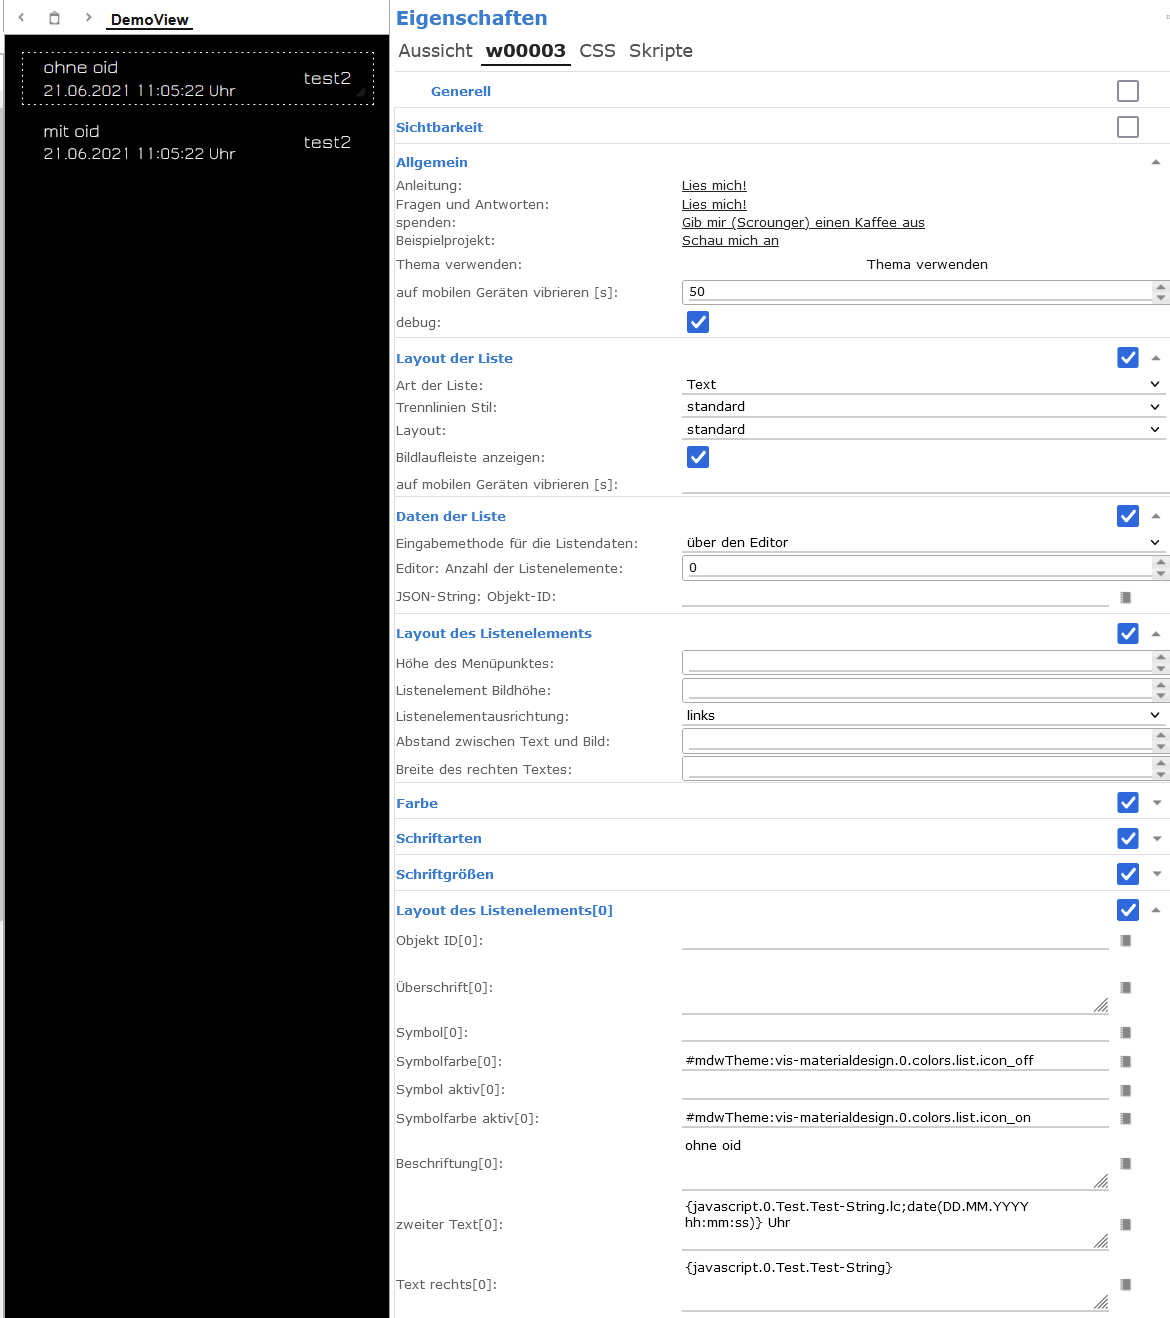1170x1318 pixels.
Task: Uncheck Daten der Liste section checkbox
Action: coord(1128,516)
